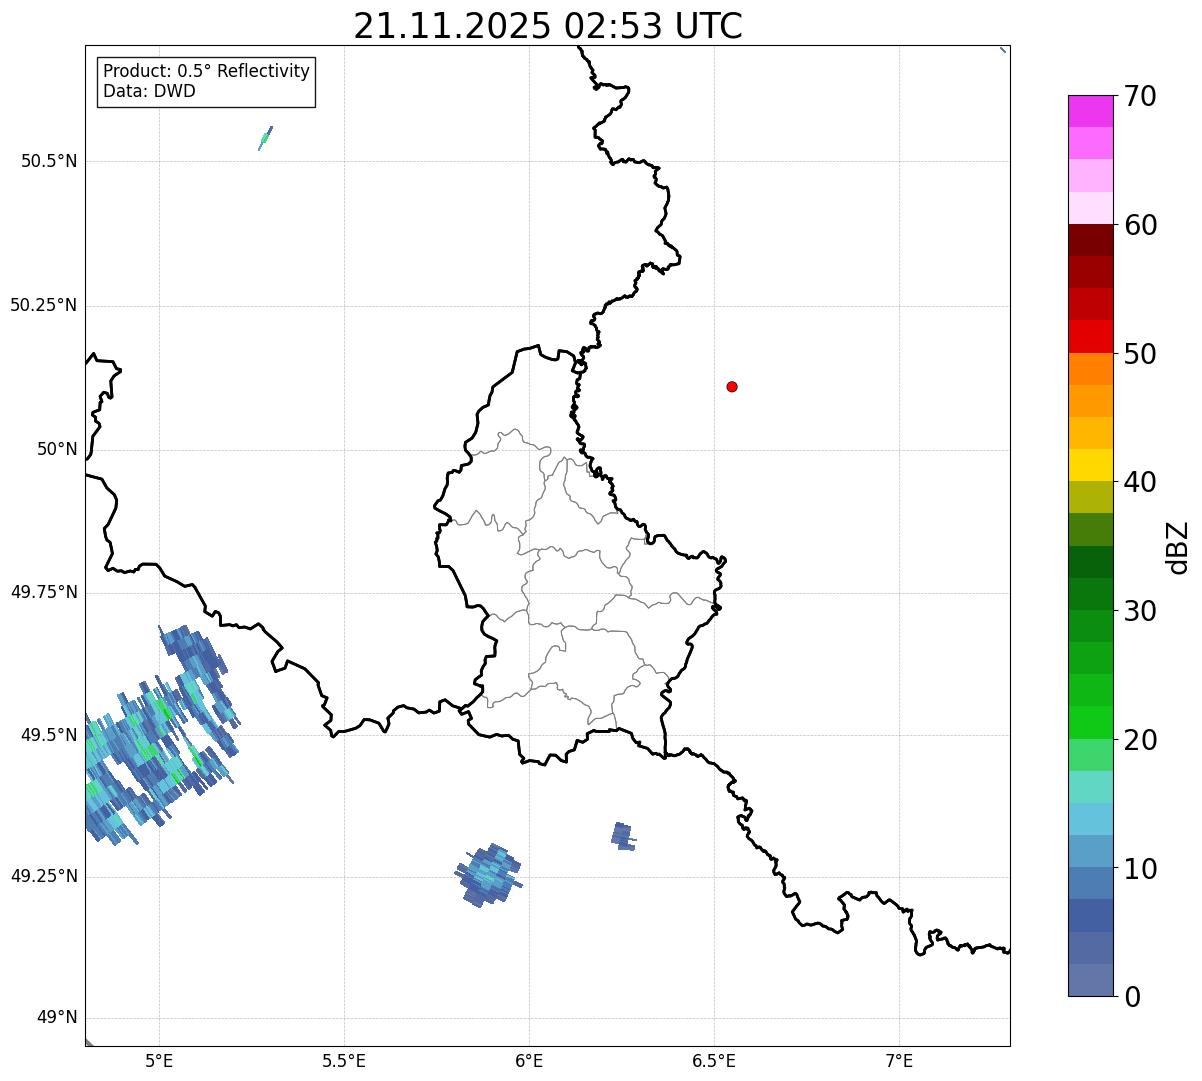Click the dBZ colorbar axis label

[x=1178, y=547]
